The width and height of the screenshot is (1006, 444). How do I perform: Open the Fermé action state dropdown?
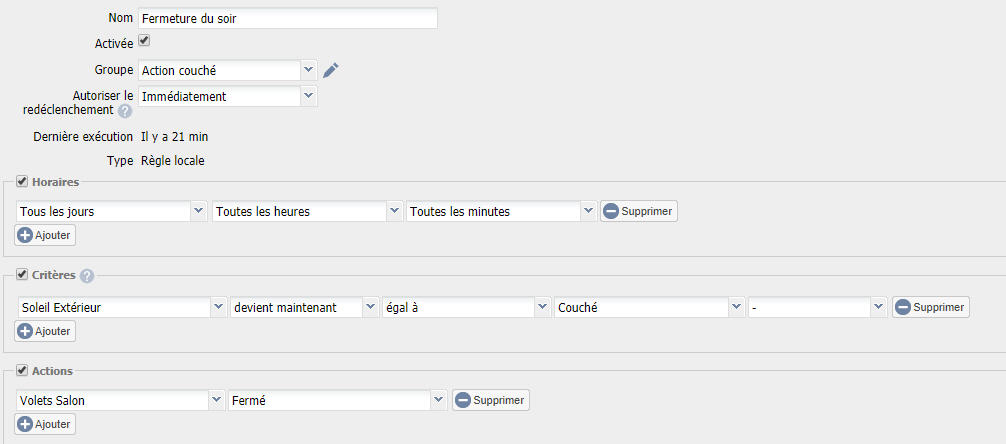coord(337,400)
